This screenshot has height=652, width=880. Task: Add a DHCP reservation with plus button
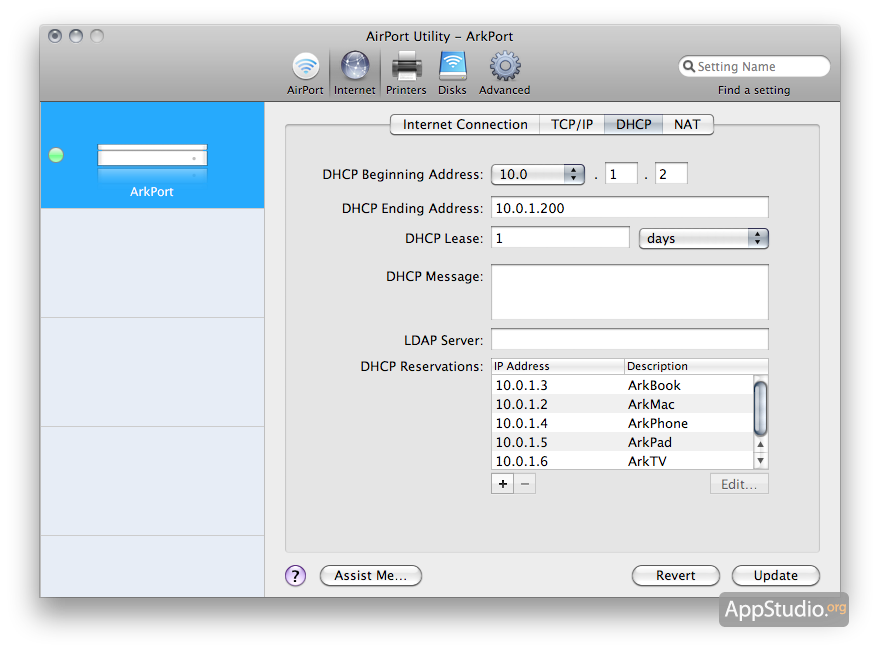coord(502,484)
